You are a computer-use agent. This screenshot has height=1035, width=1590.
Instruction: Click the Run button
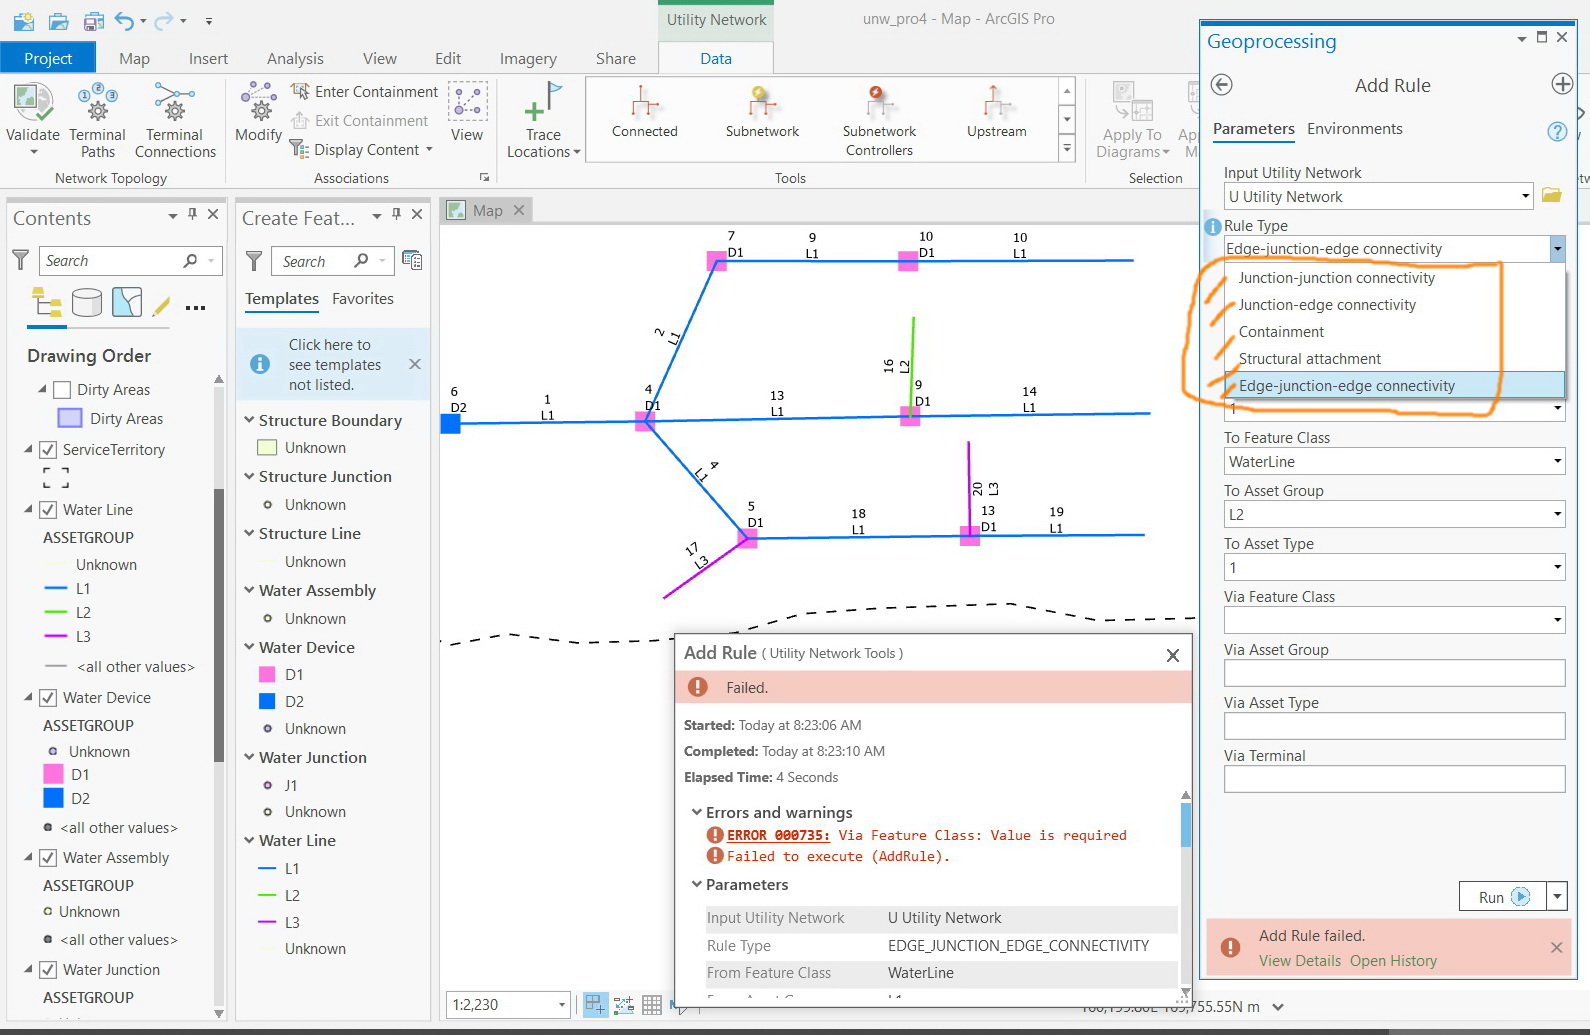click(x=1503, y=896)
